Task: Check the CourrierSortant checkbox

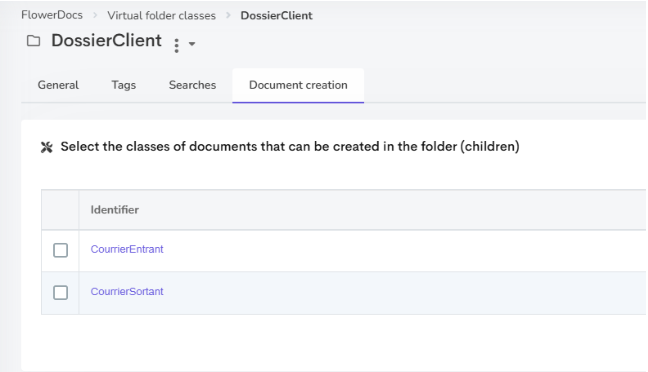Action: pyautogui.click(x=60, y=293)
